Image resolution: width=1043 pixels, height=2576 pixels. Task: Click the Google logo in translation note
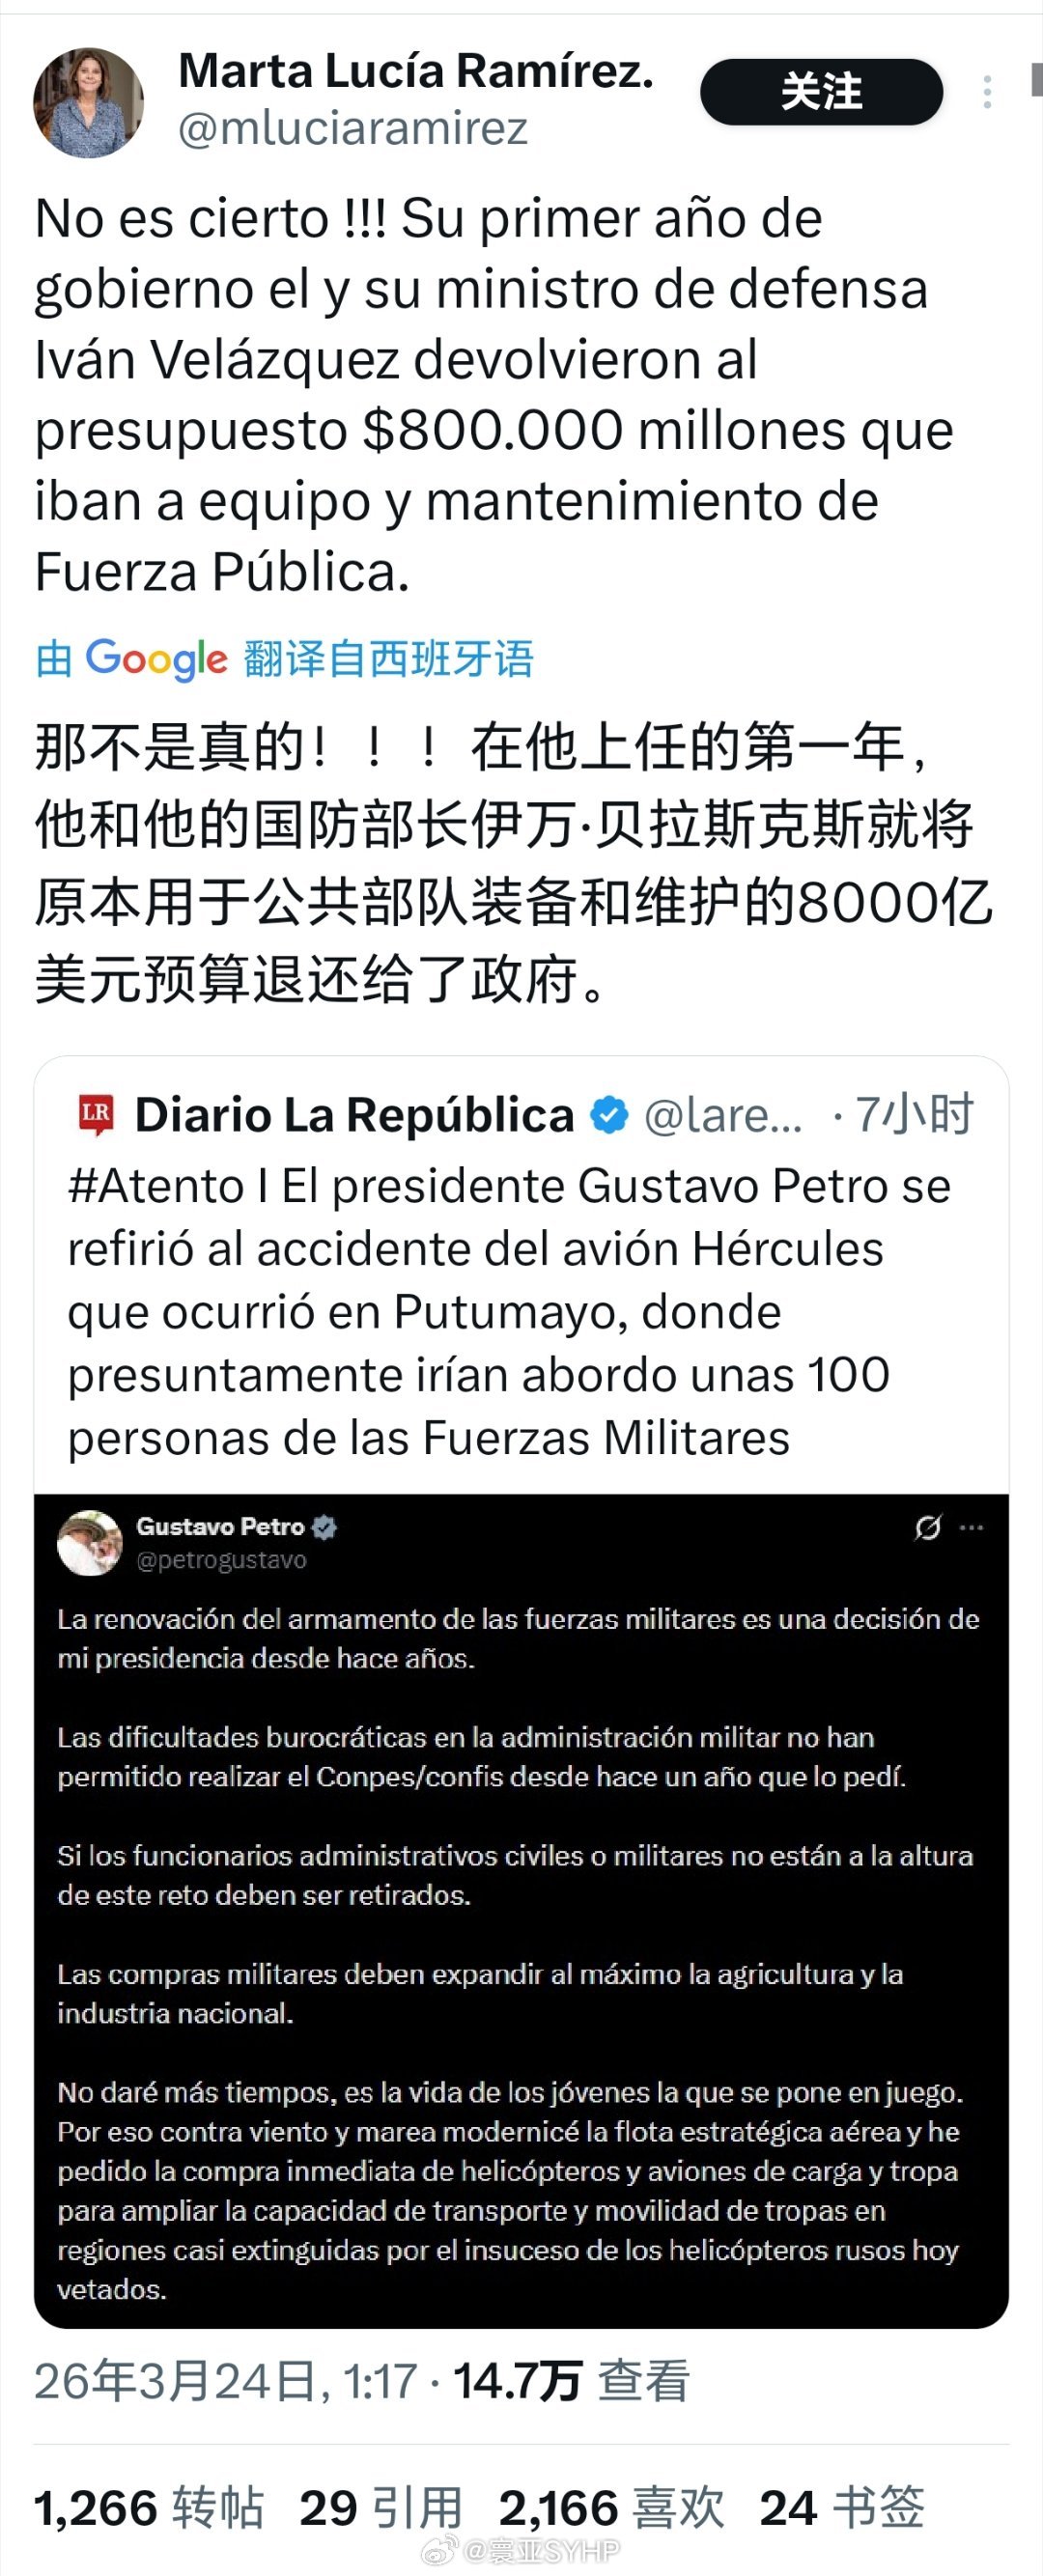coord(157,659)
